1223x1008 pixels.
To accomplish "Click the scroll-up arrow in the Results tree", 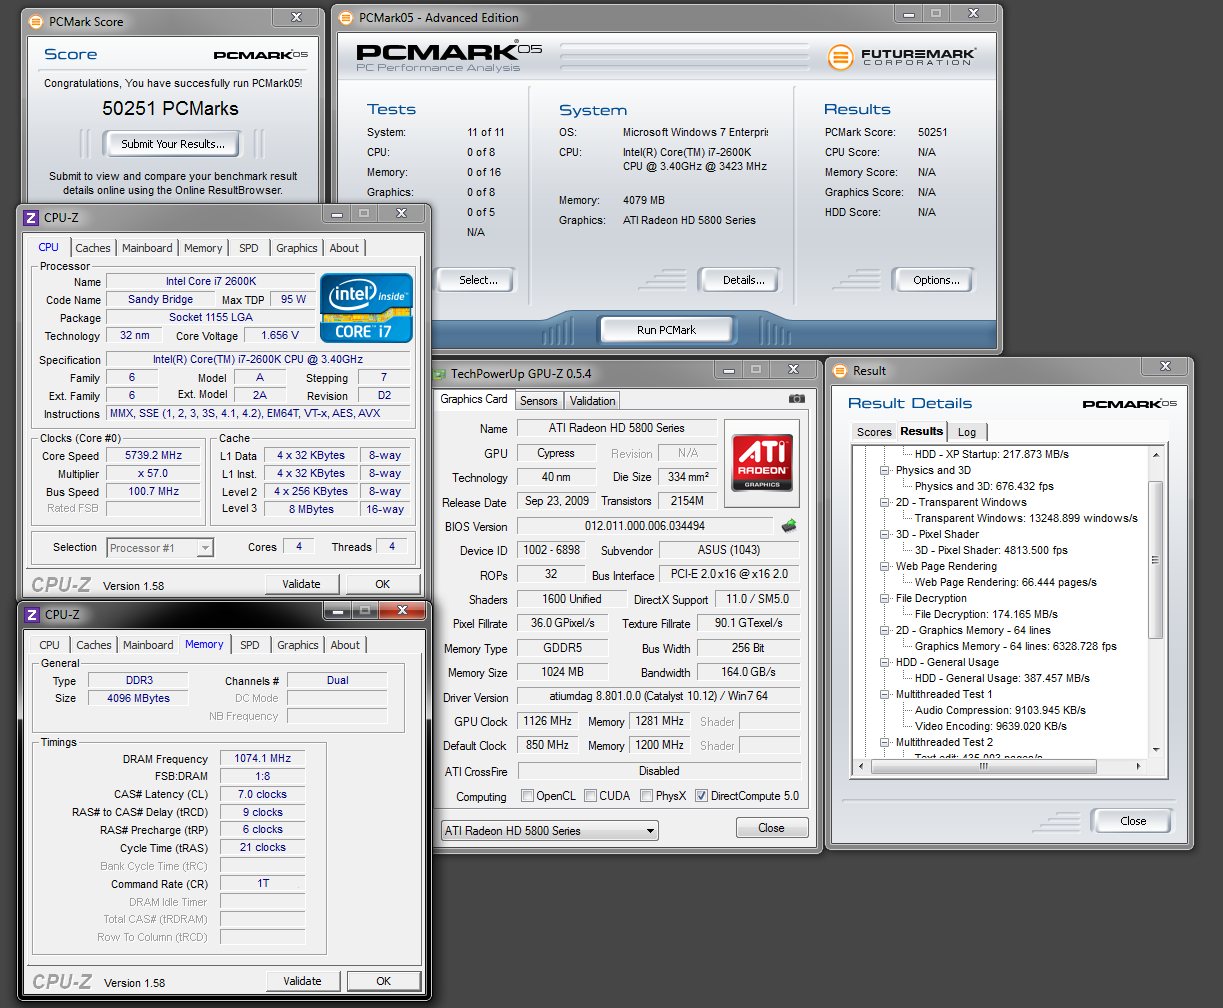I will click(1155, 455).
